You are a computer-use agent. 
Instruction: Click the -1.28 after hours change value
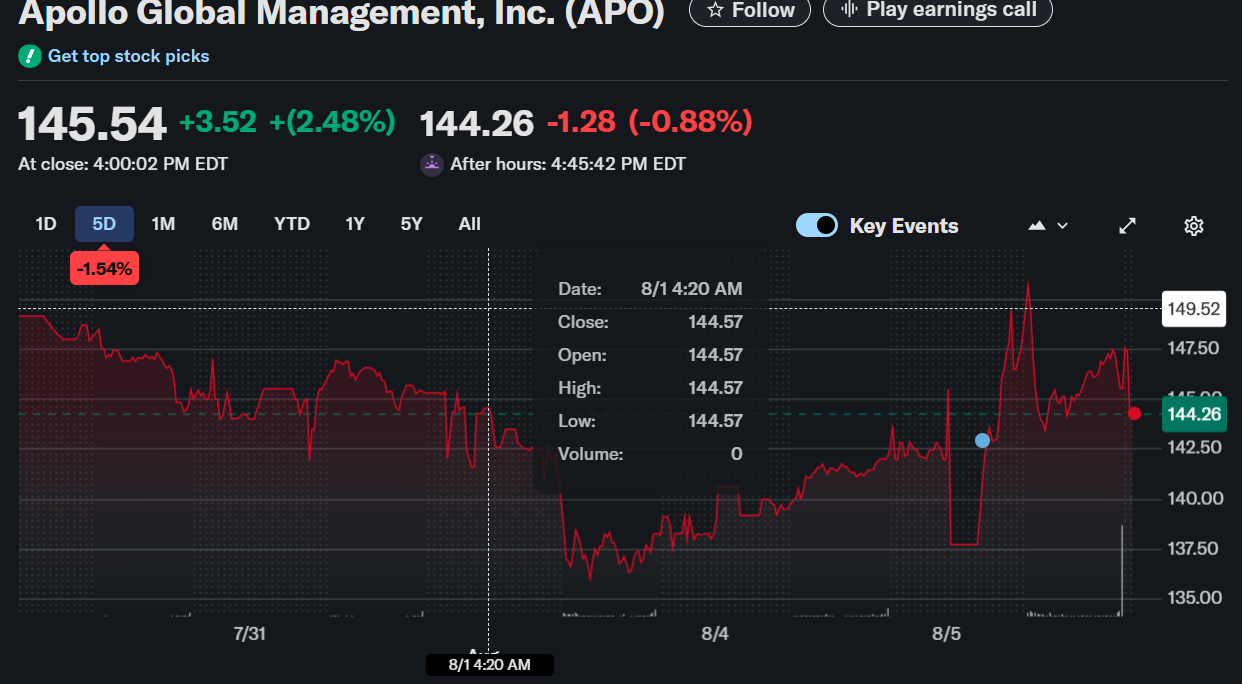[x=581, y=122]
